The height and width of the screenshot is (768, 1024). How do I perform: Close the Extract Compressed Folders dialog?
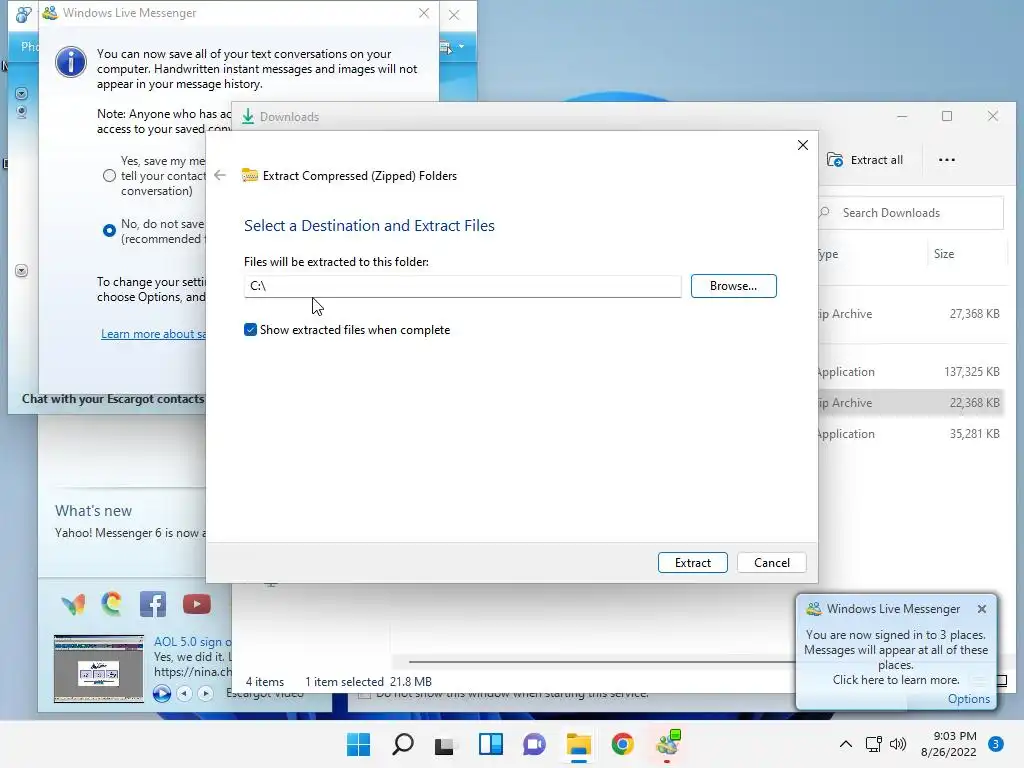tap(803, 145)
